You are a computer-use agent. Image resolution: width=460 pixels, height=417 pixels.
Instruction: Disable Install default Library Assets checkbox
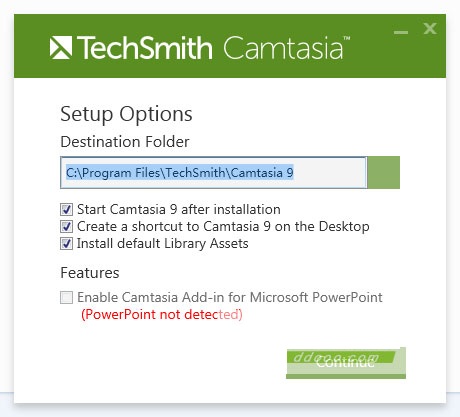66,244
